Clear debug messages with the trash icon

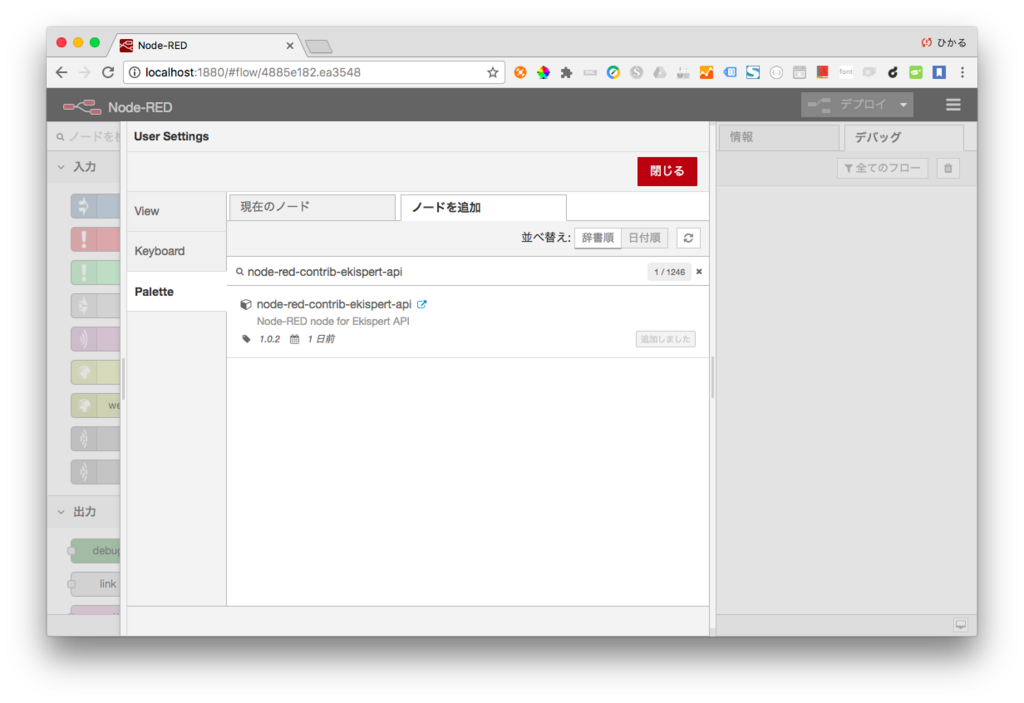pos(948,169)
